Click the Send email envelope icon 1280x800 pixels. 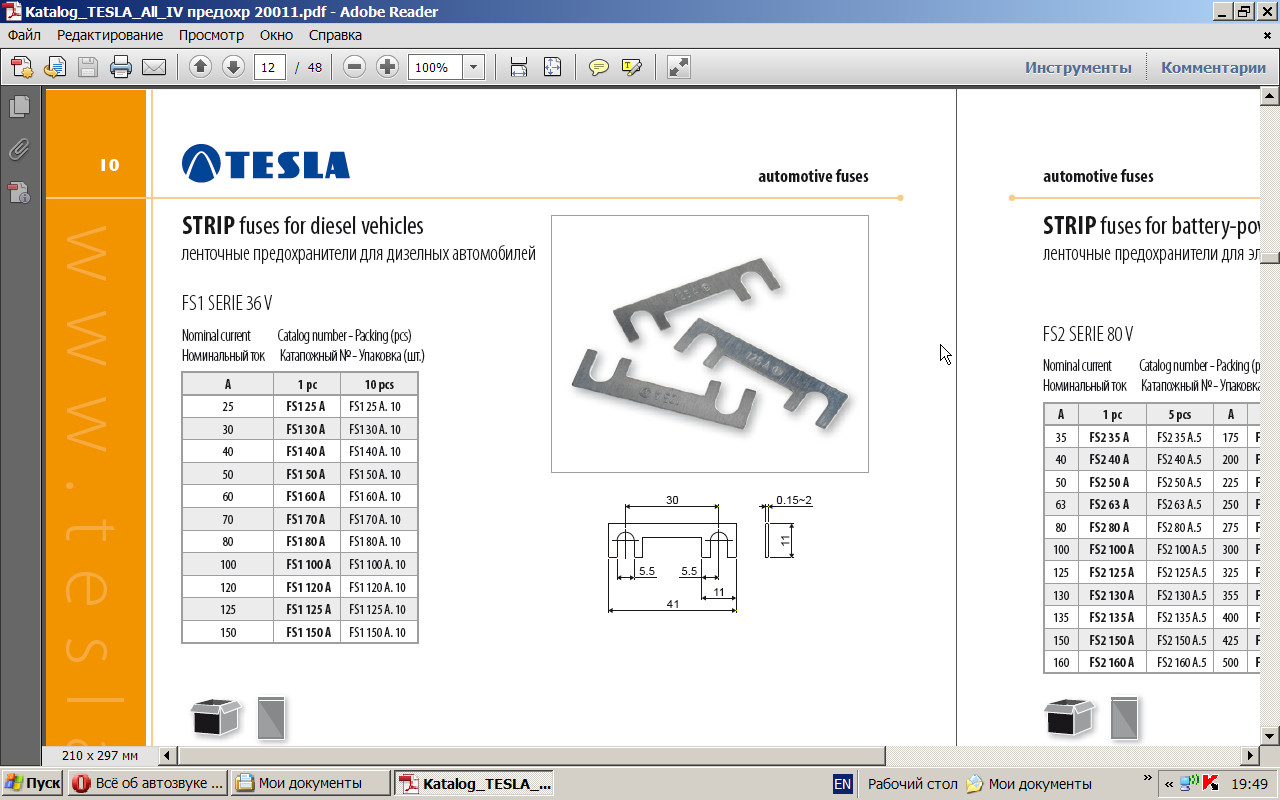153,68
